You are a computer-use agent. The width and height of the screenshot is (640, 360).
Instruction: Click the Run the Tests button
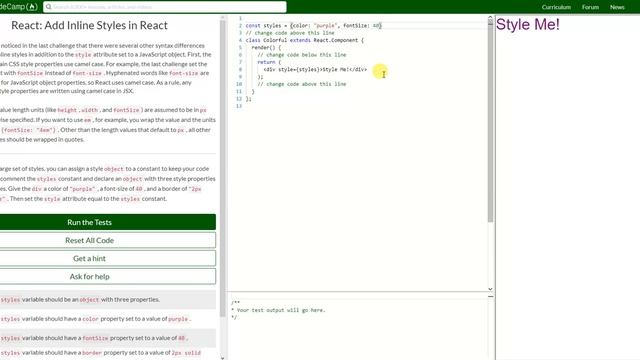click(x=108, y=222)
